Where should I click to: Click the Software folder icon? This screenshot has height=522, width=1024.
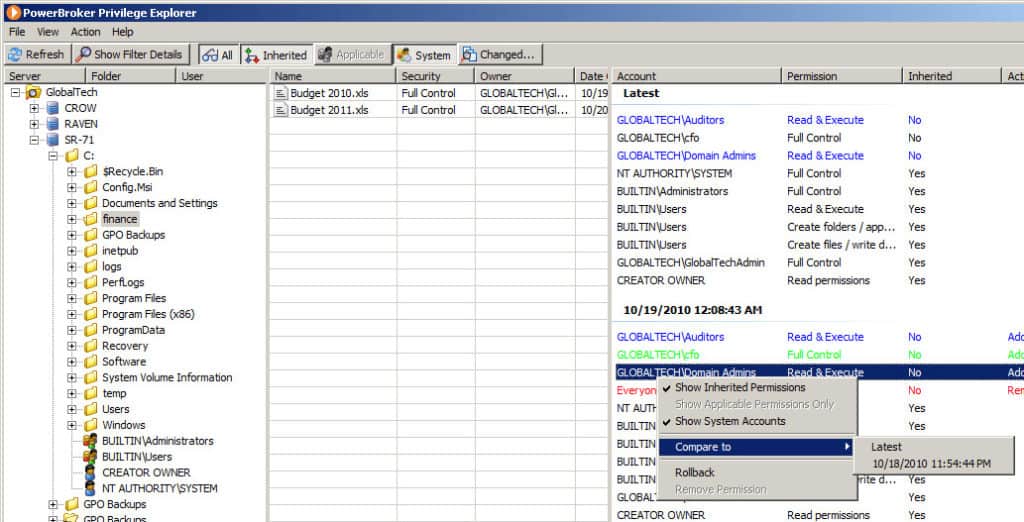point(91,361)
